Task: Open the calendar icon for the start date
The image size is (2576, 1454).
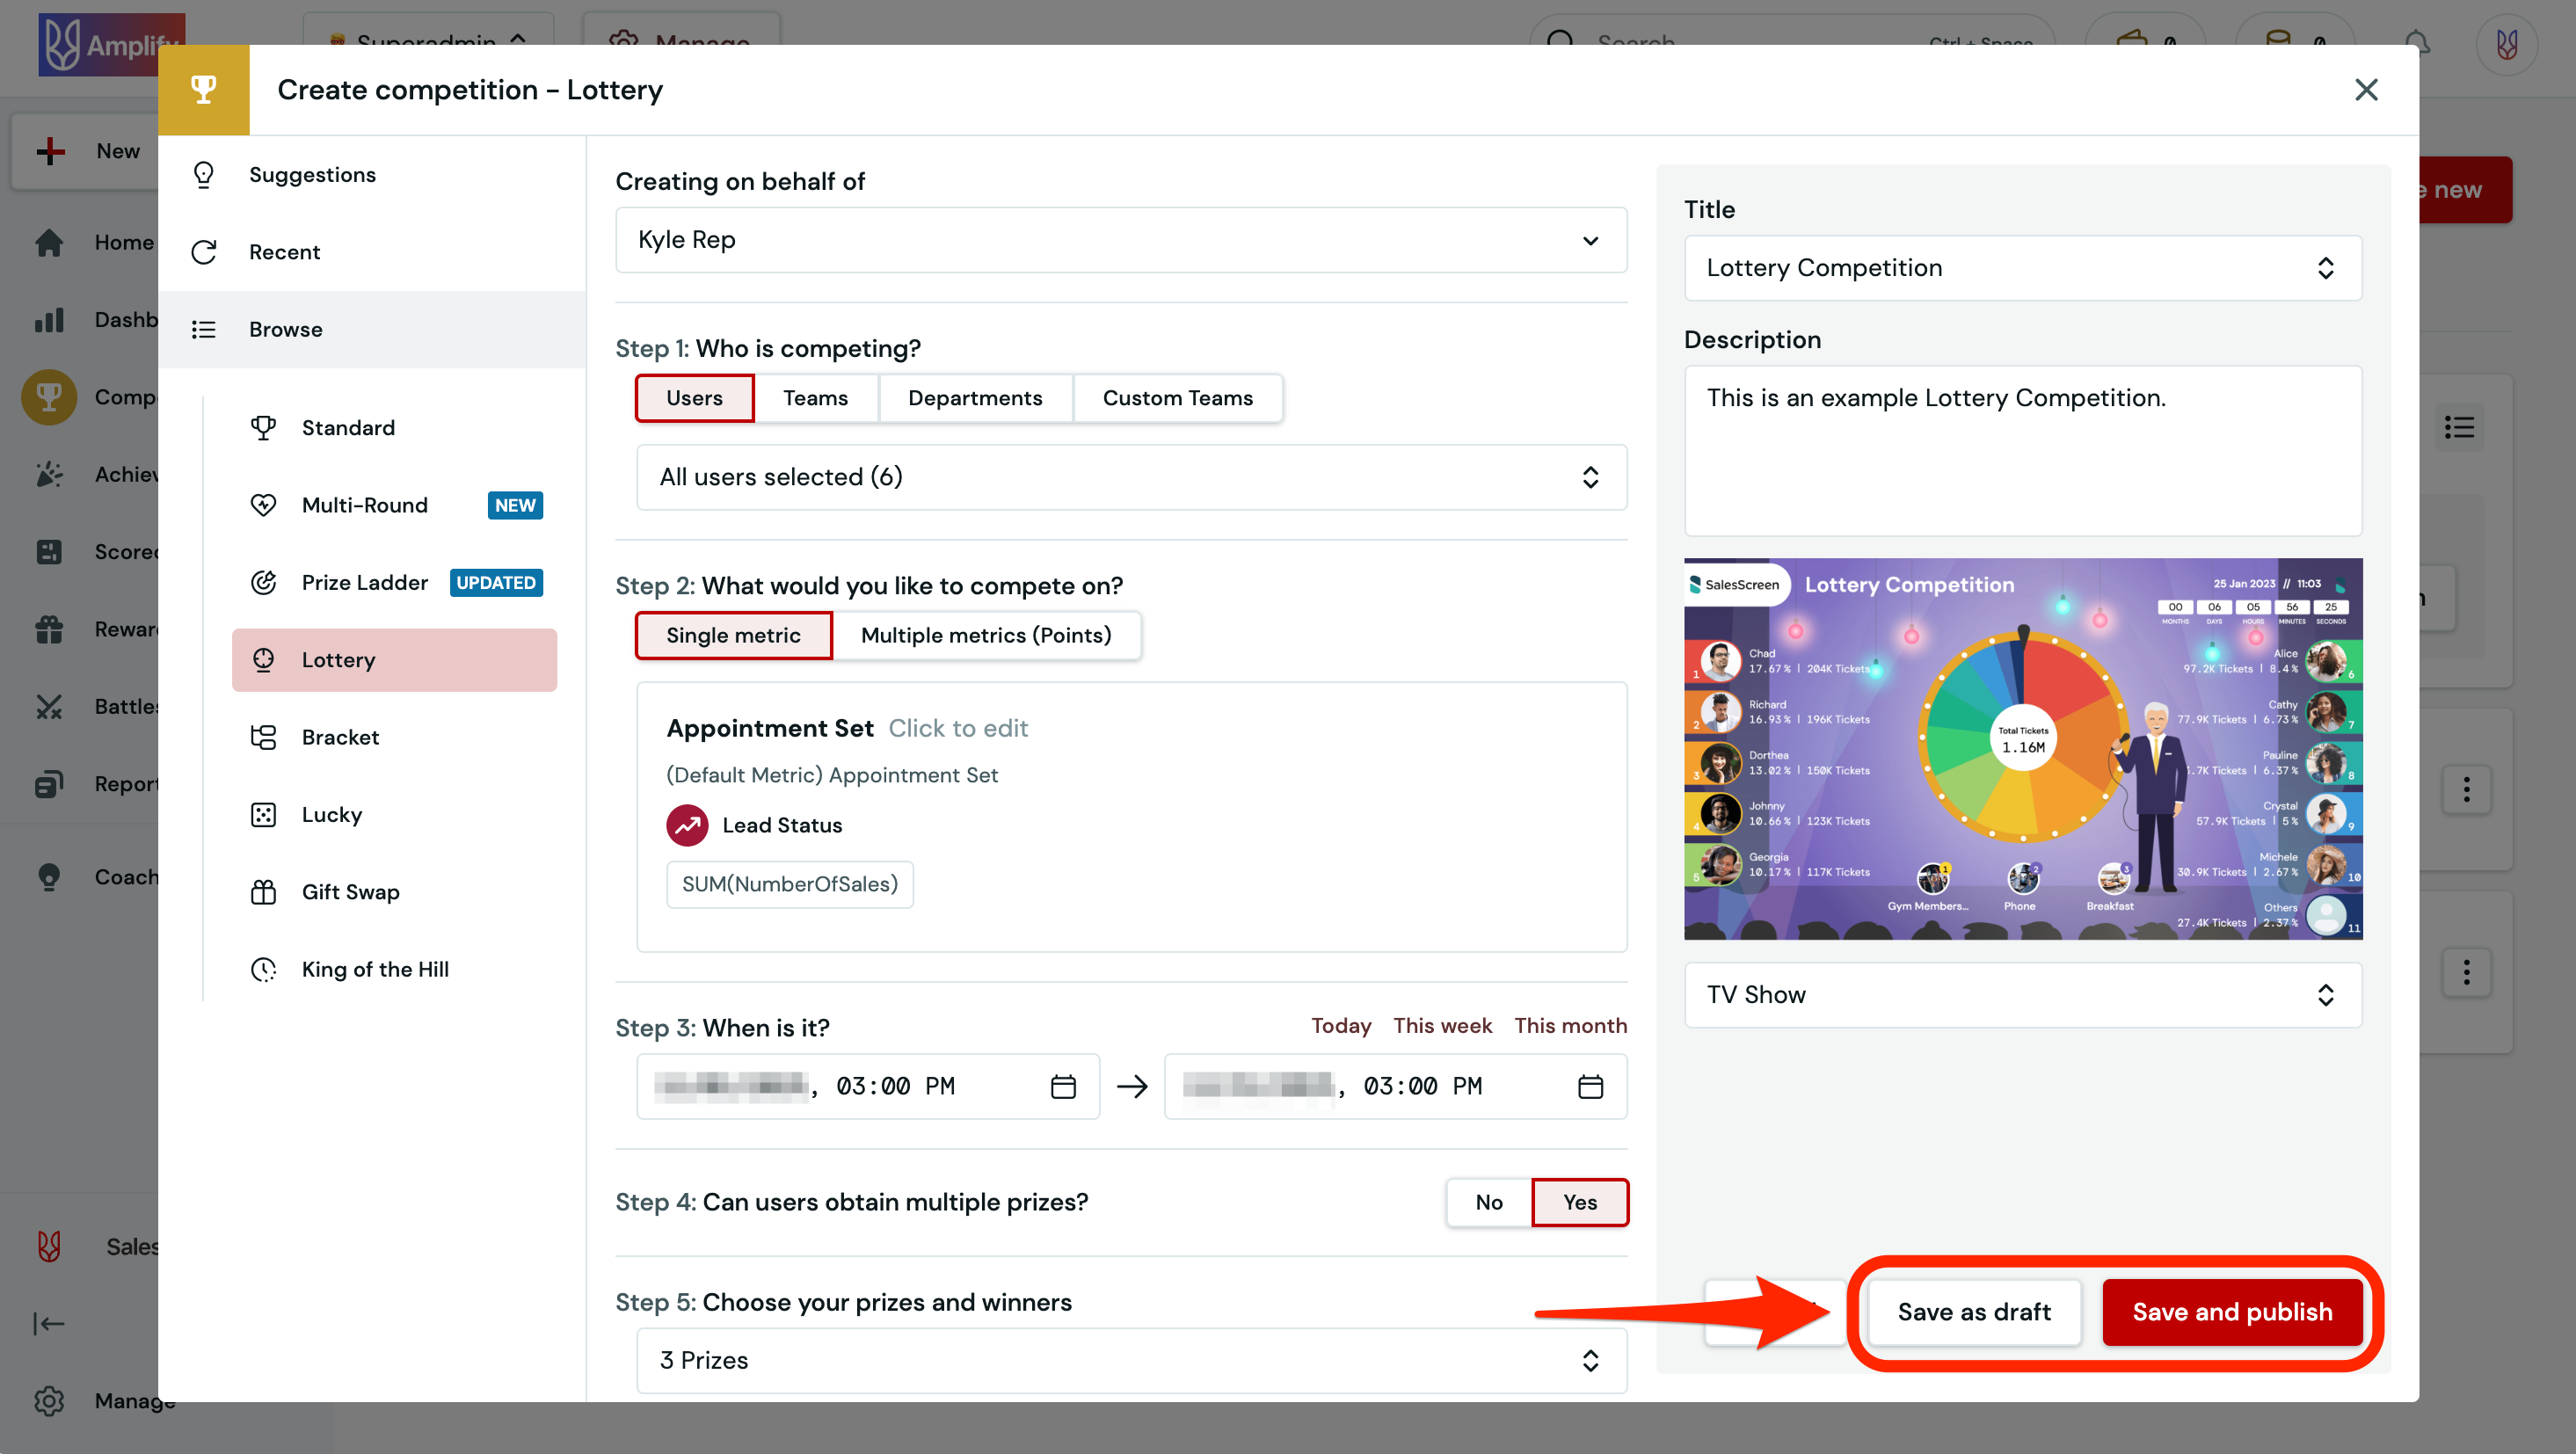Action: [x=1064, y=1086]
